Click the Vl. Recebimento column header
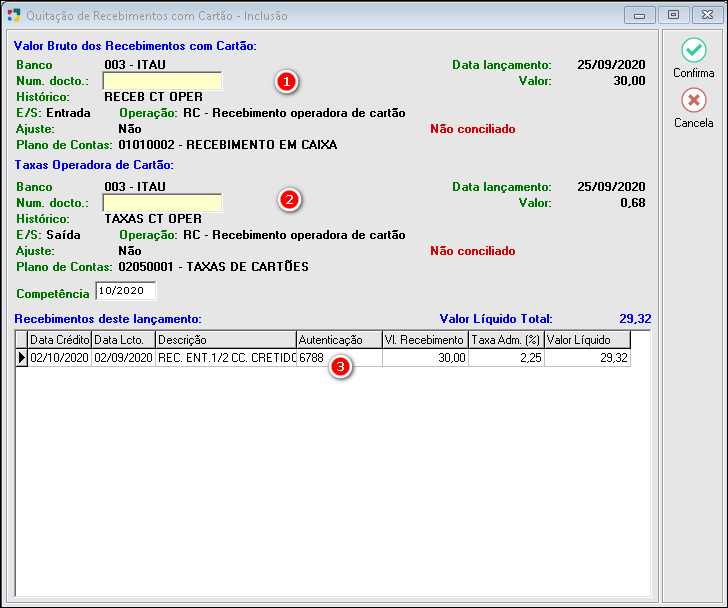The width and height of the screenshot is (728, 608). (x=425, y=340)
